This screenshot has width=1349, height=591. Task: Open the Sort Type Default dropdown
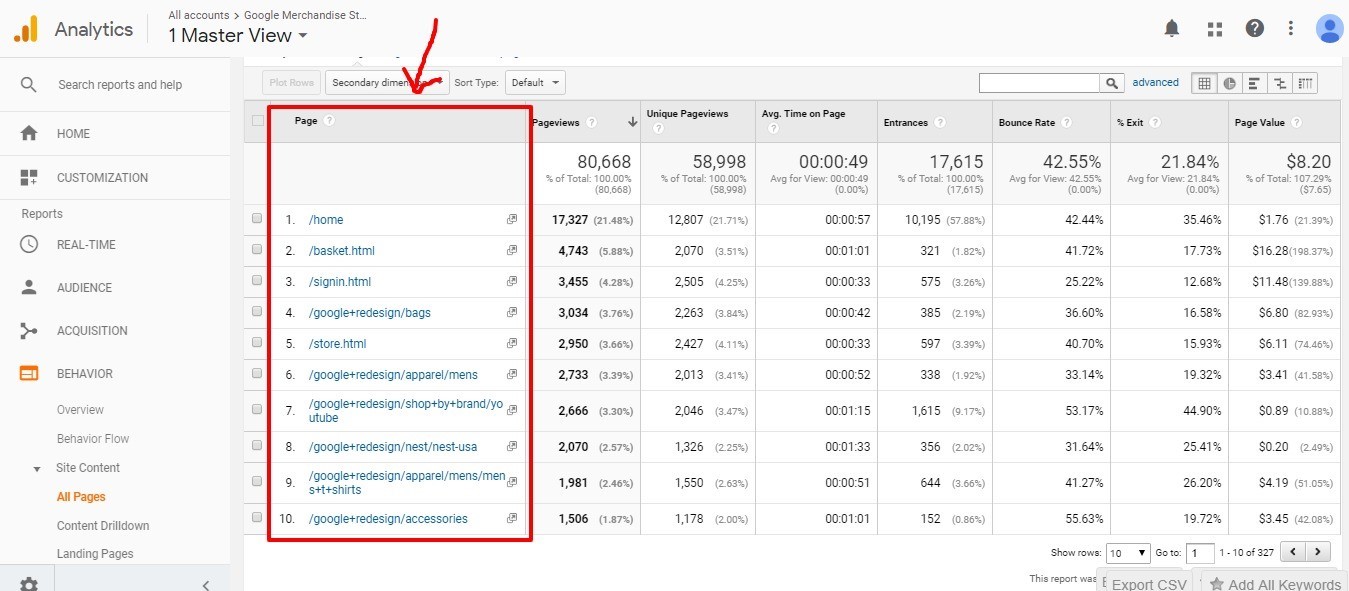[535, 83]
